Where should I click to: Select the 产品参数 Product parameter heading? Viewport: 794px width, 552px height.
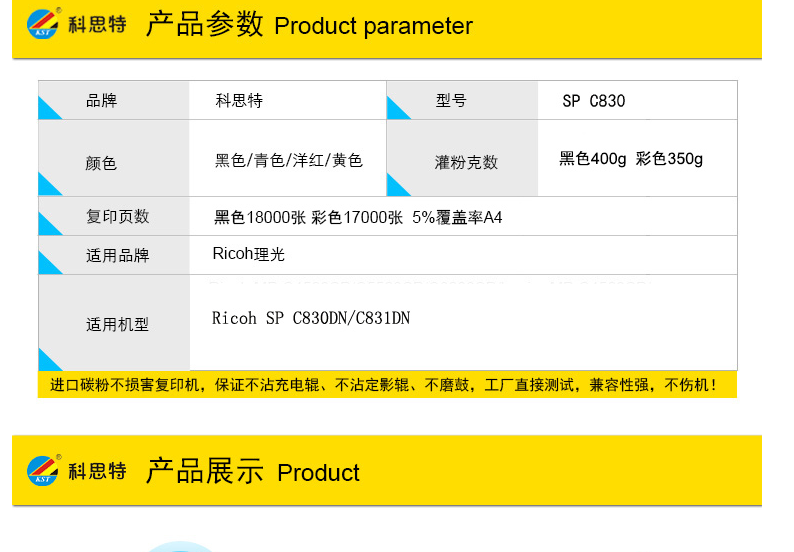coord(309,24)
